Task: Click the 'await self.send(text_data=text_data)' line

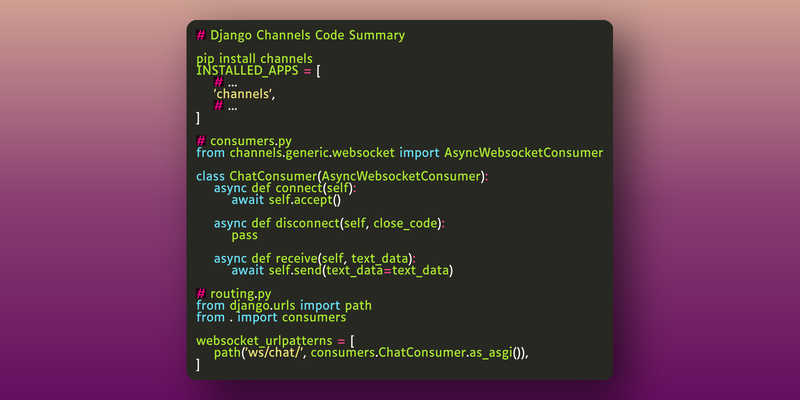Action: point(342,270)
